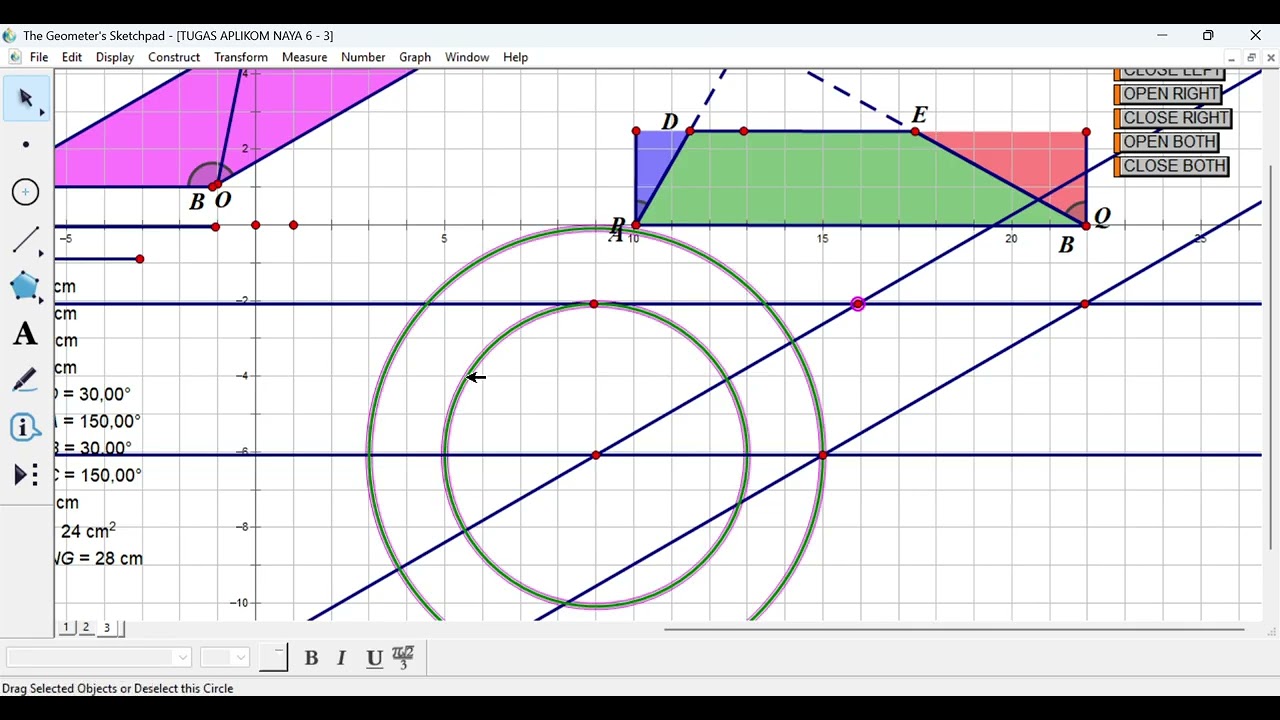Switch to page tab 1

(x=66, y=627)
